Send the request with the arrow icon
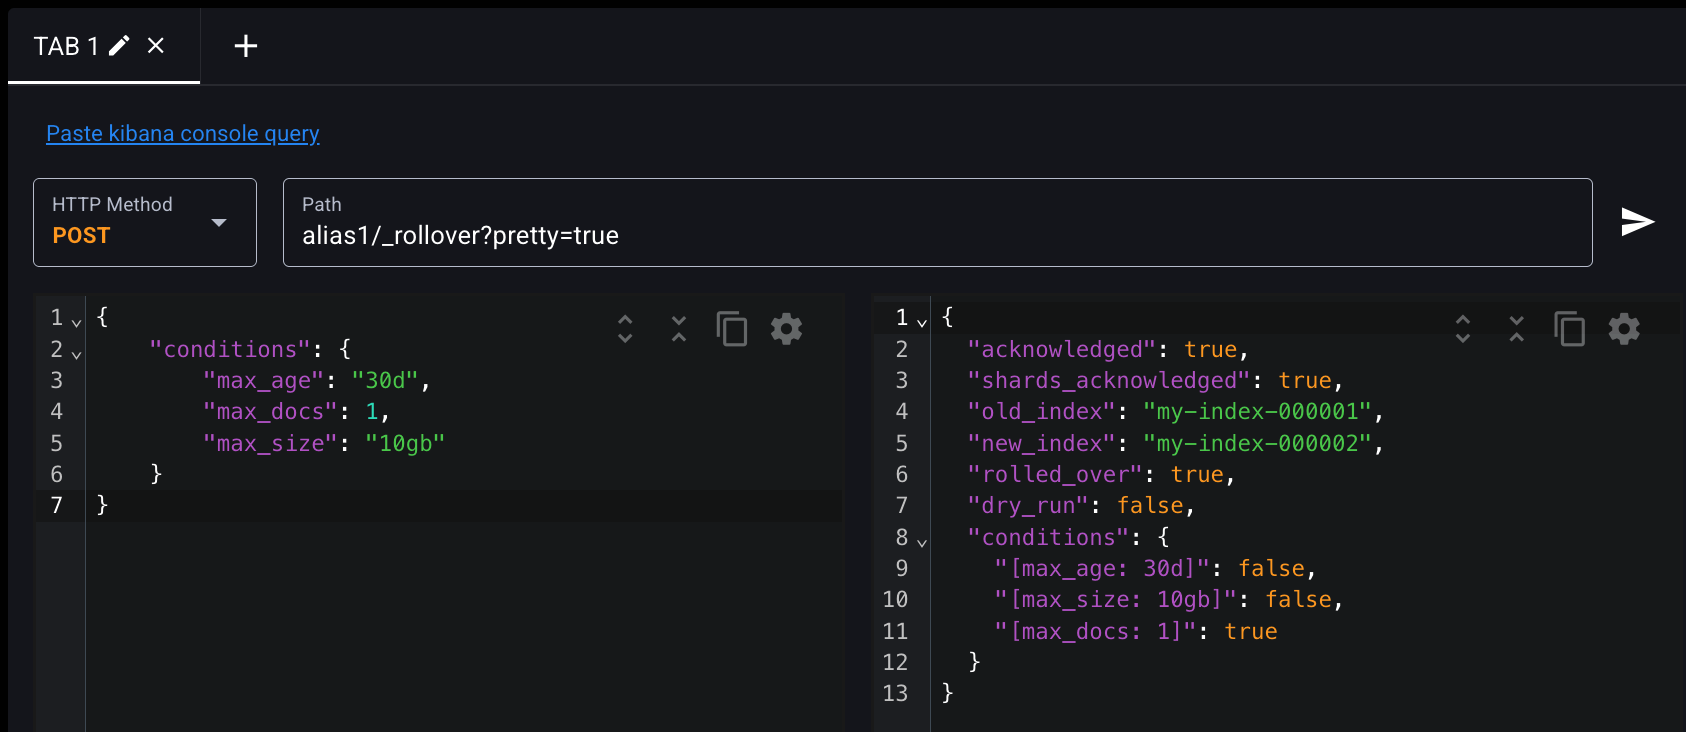The width and height of the screenshot is (1686, 732). 1637,222
